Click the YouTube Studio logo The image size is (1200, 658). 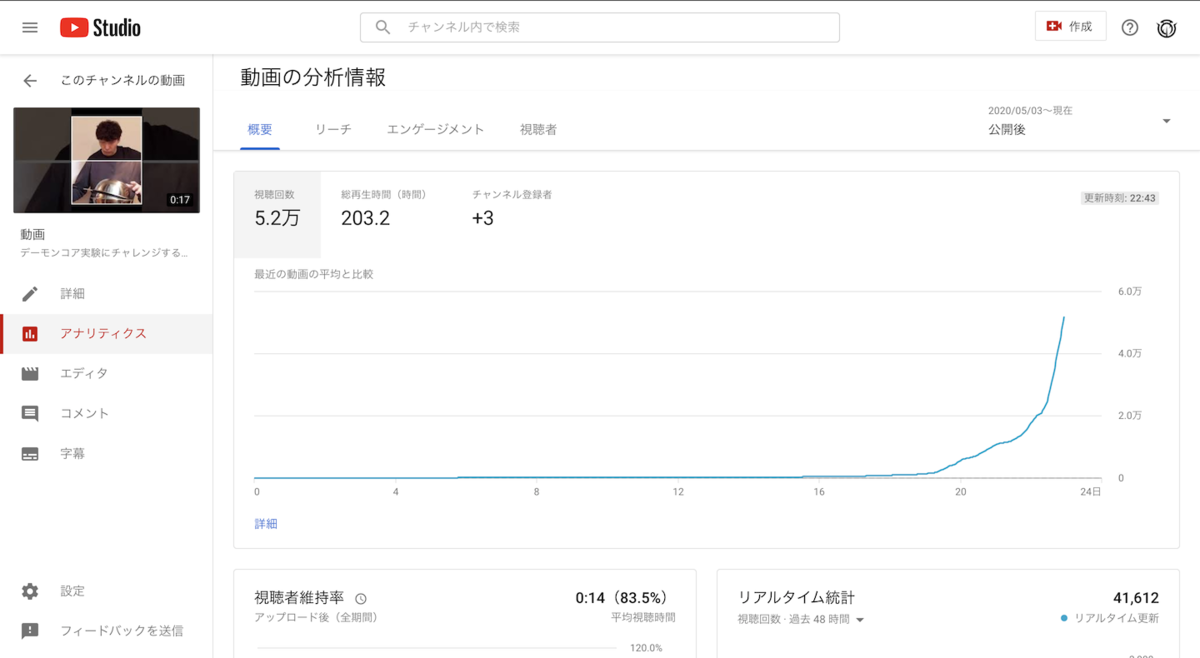pos(100,27)
